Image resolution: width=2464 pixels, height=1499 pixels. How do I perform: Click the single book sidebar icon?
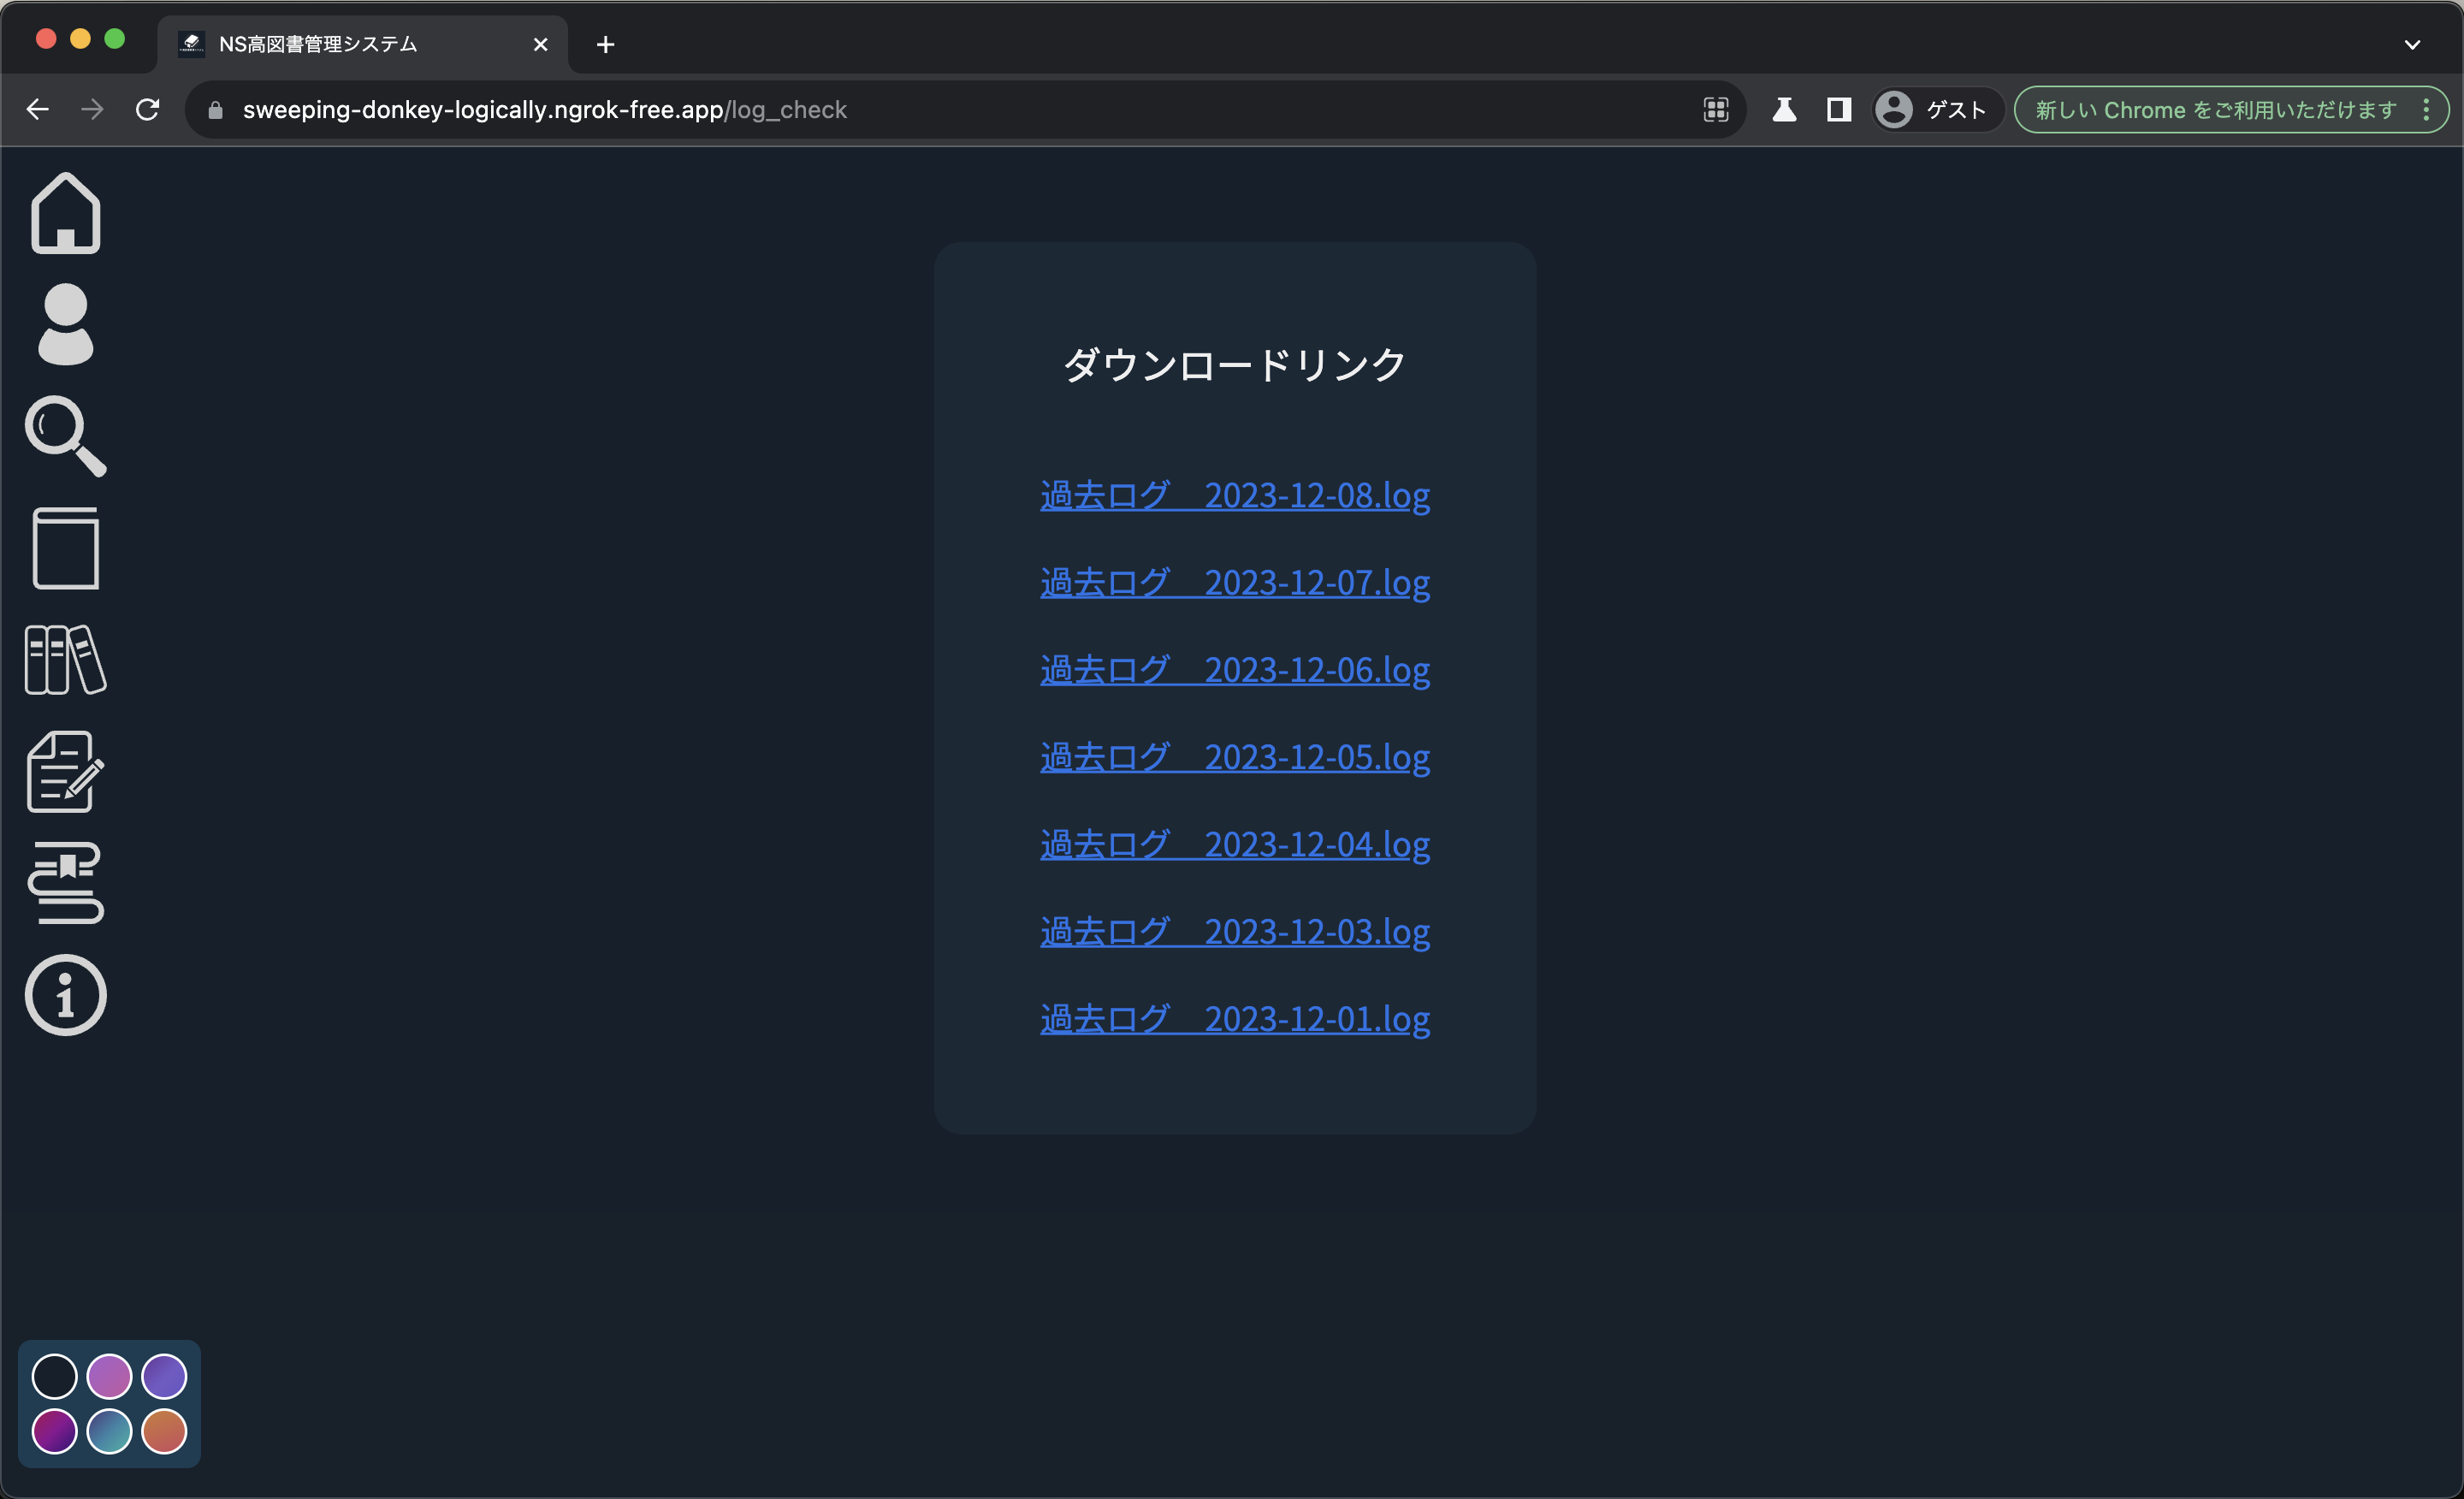tap(66, 548)
